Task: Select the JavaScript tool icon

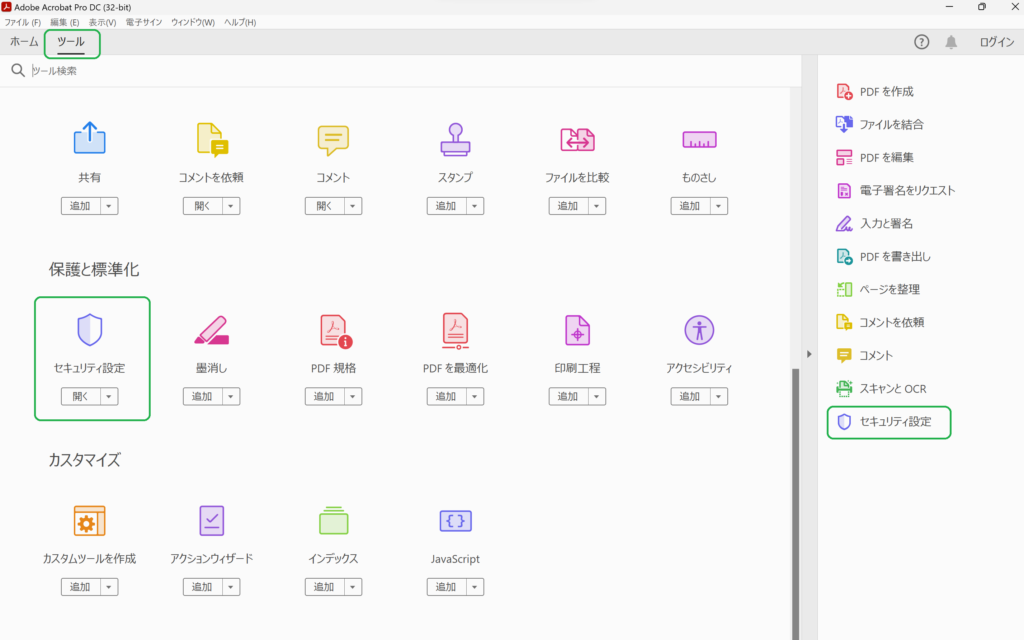Action: [x=455, y=520]
